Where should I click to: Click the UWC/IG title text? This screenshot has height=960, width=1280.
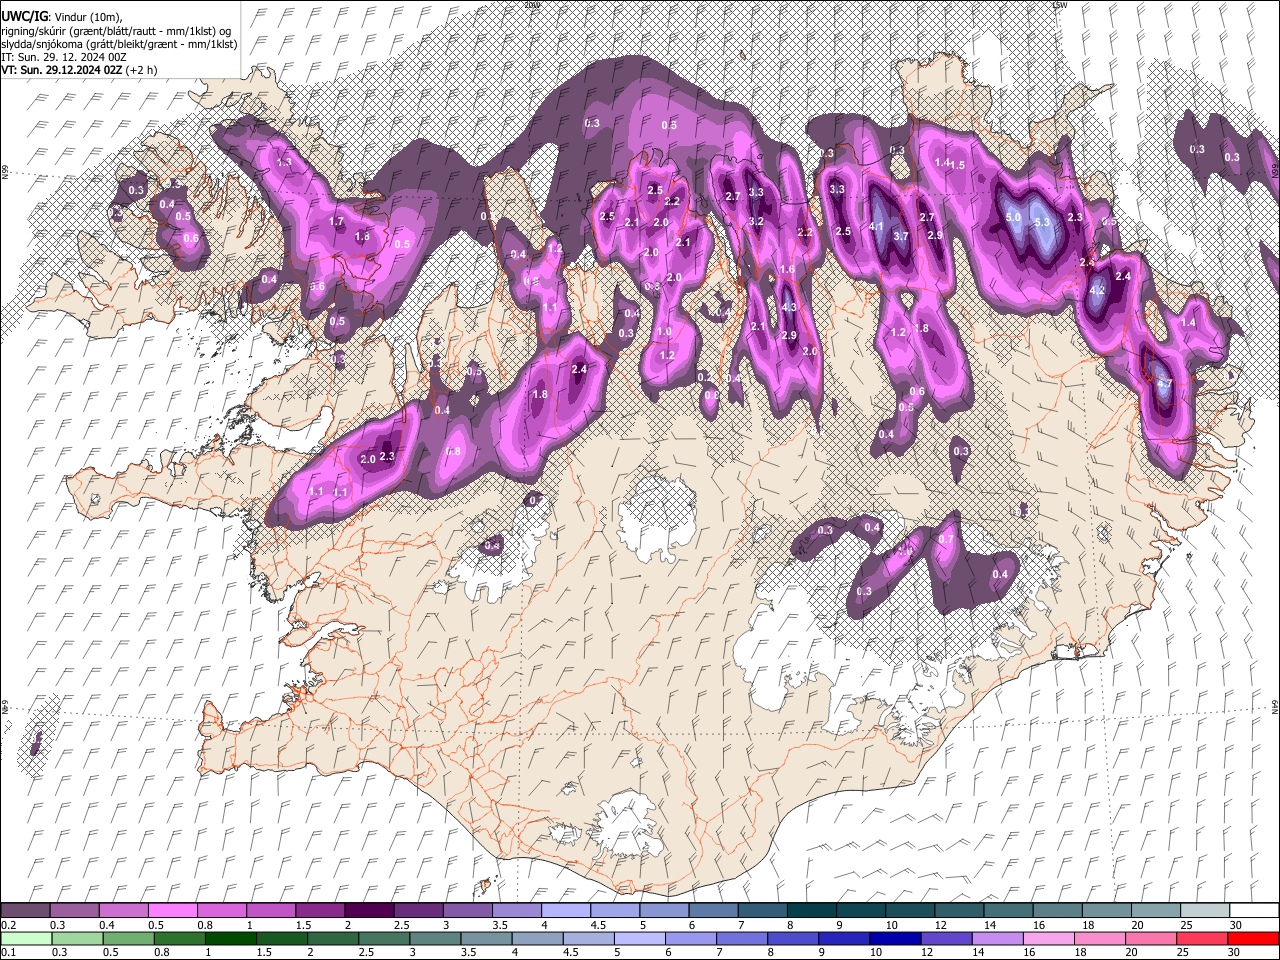24,15
